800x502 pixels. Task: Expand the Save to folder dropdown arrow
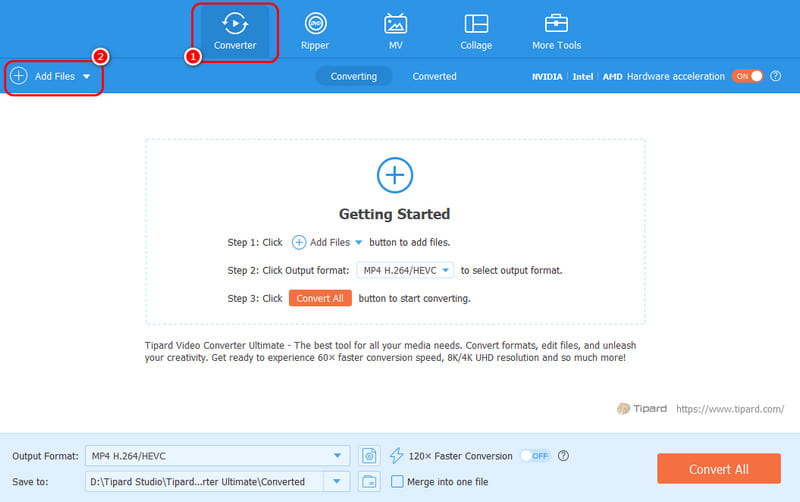coord(337,482)
